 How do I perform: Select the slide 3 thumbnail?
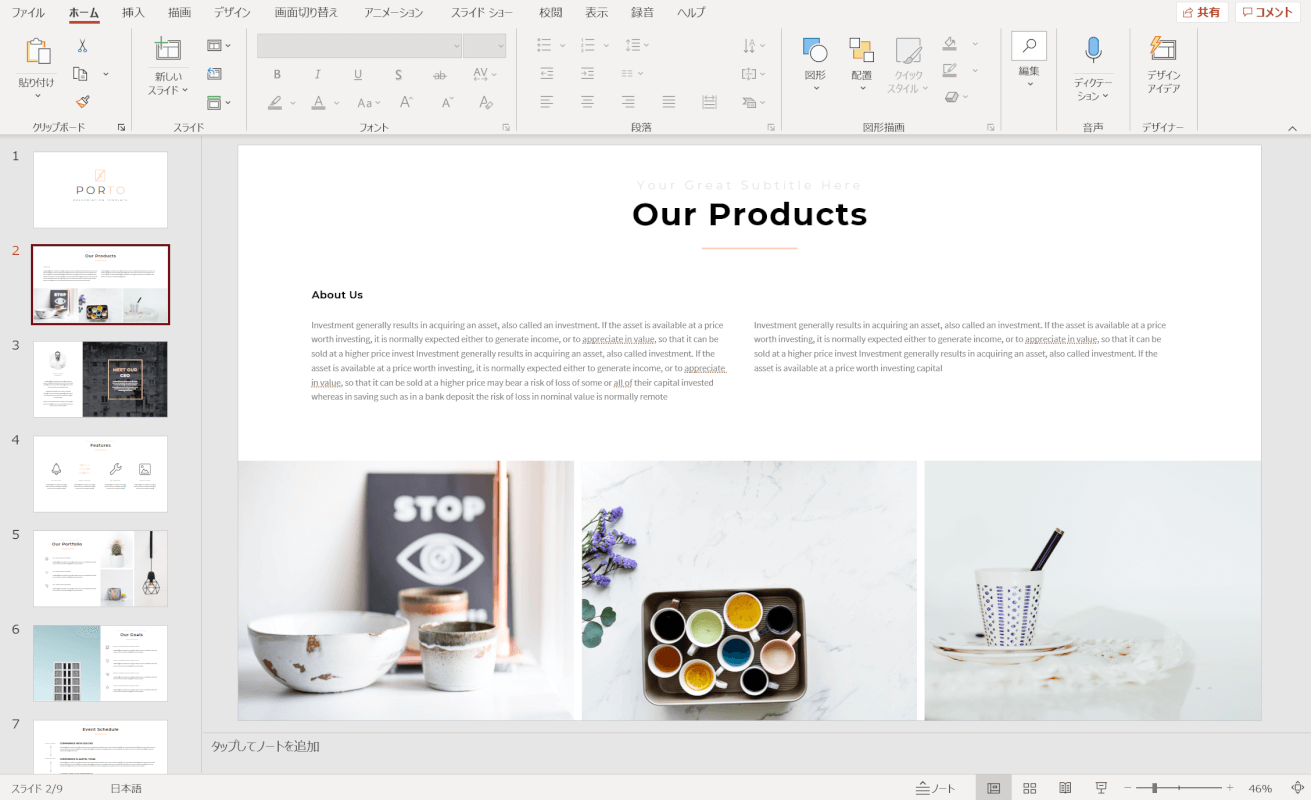click(100, 379)
